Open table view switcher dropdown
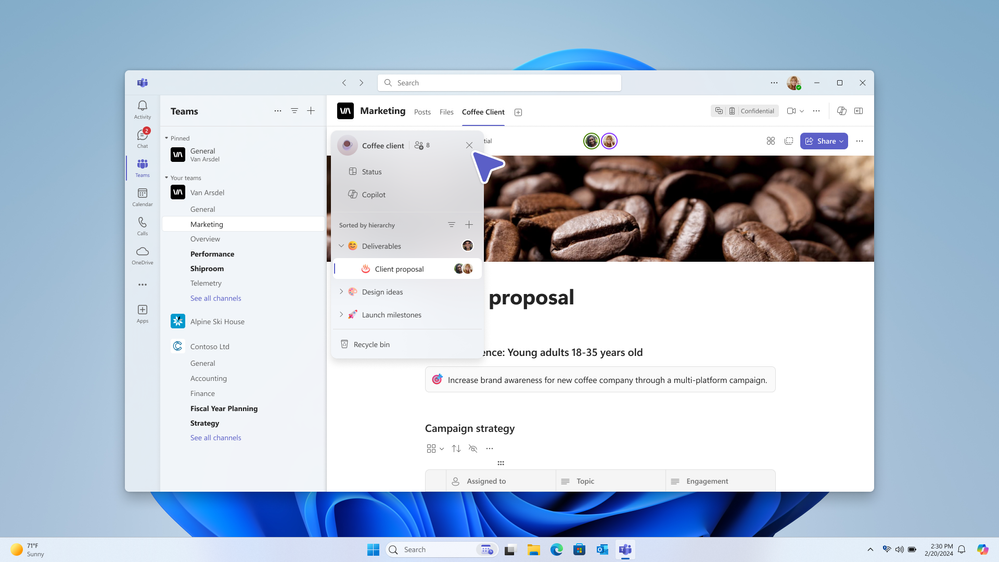 [435, 449]
